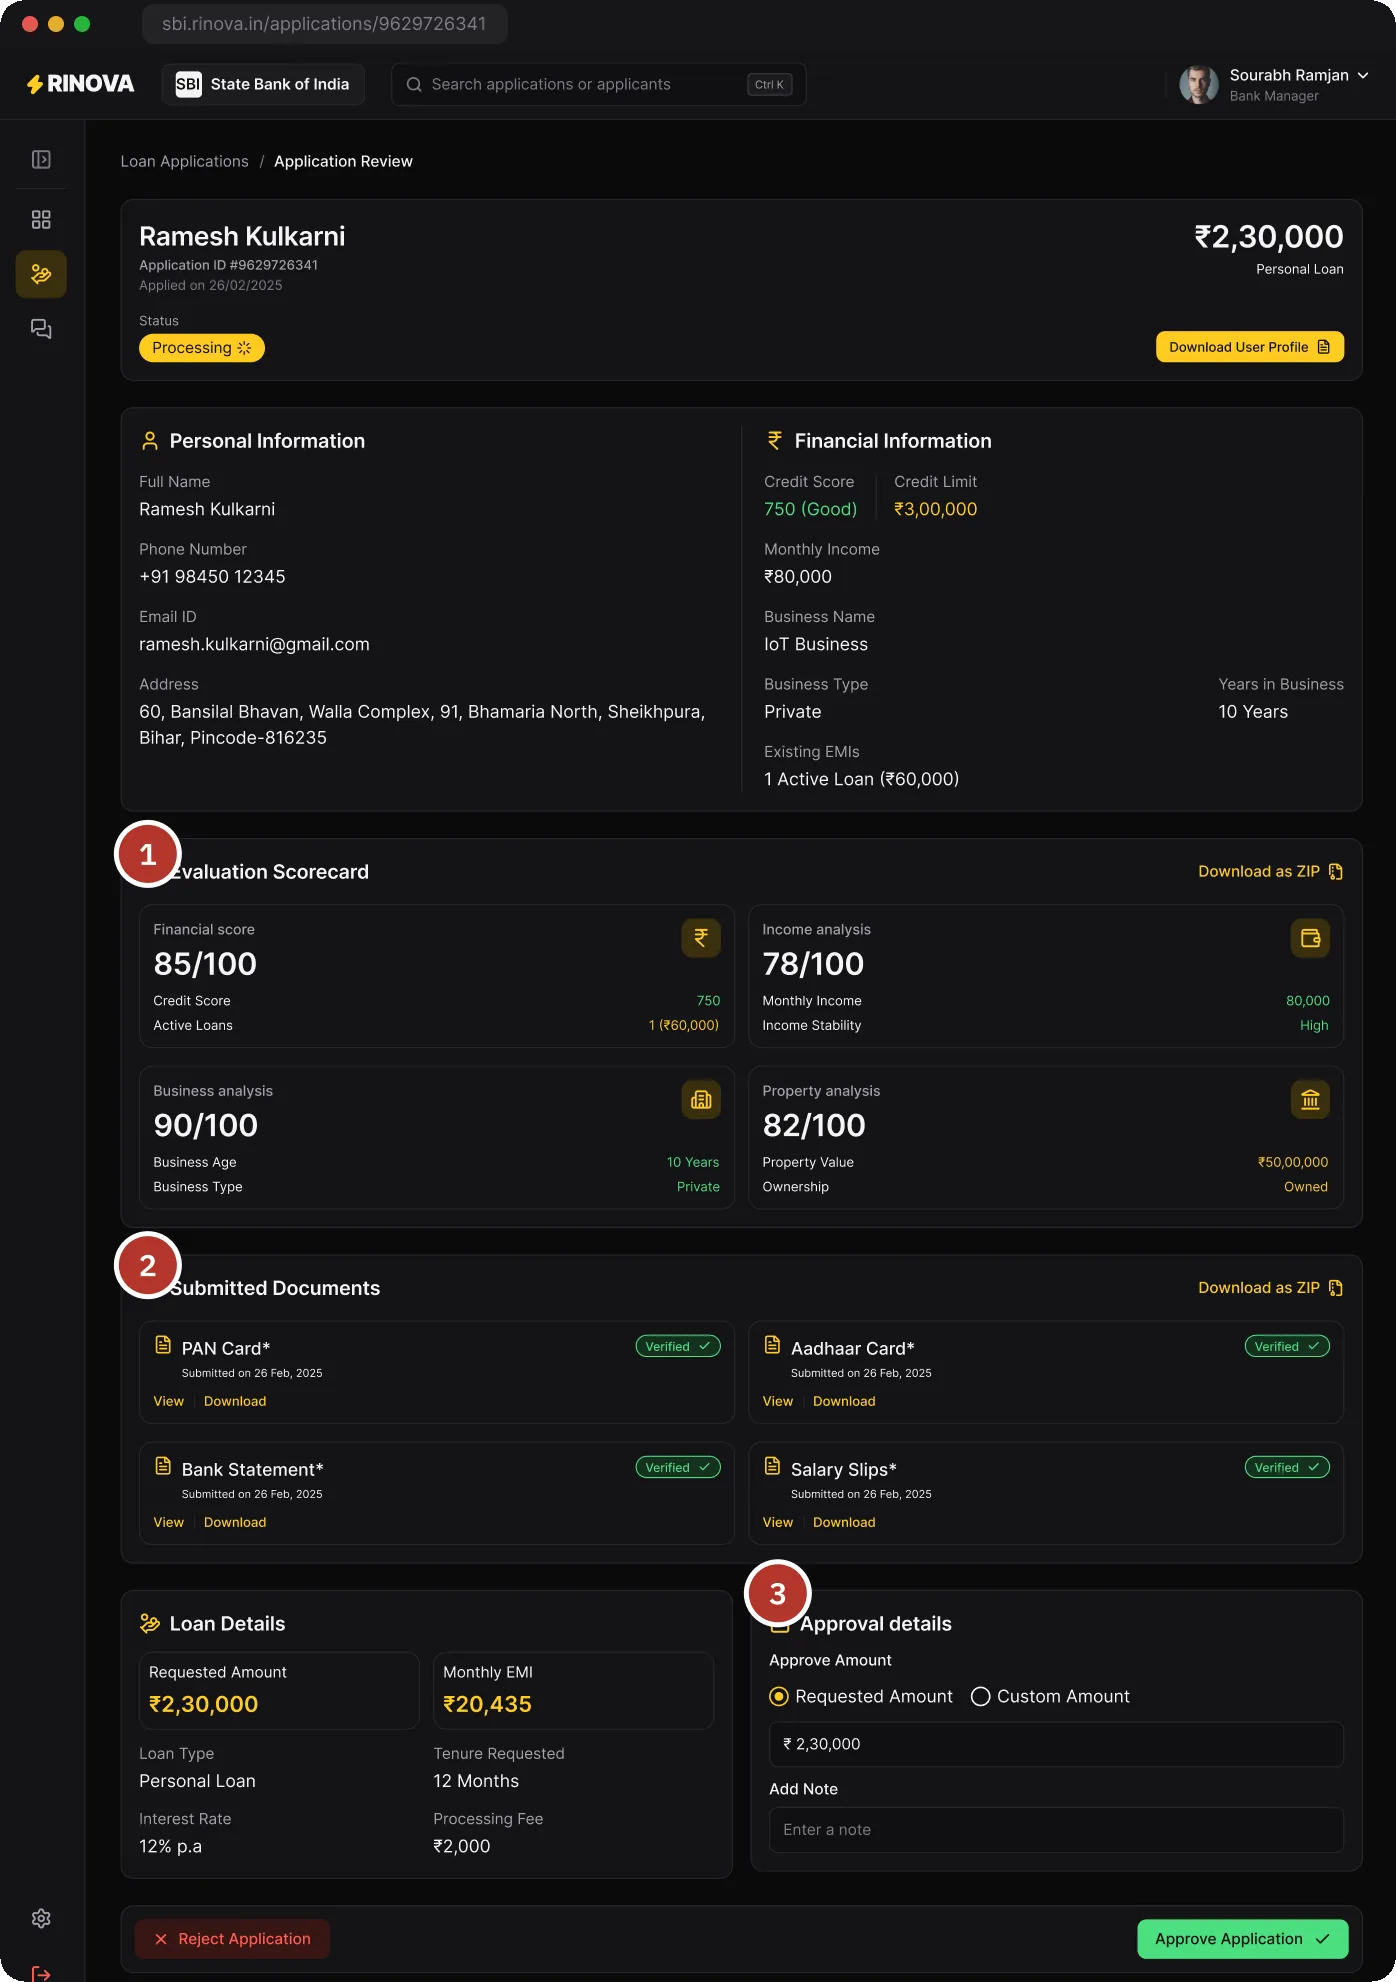View the Aadhaar Card document
Screen dimensions: 1396x1982
click(x=778, y=1402)
